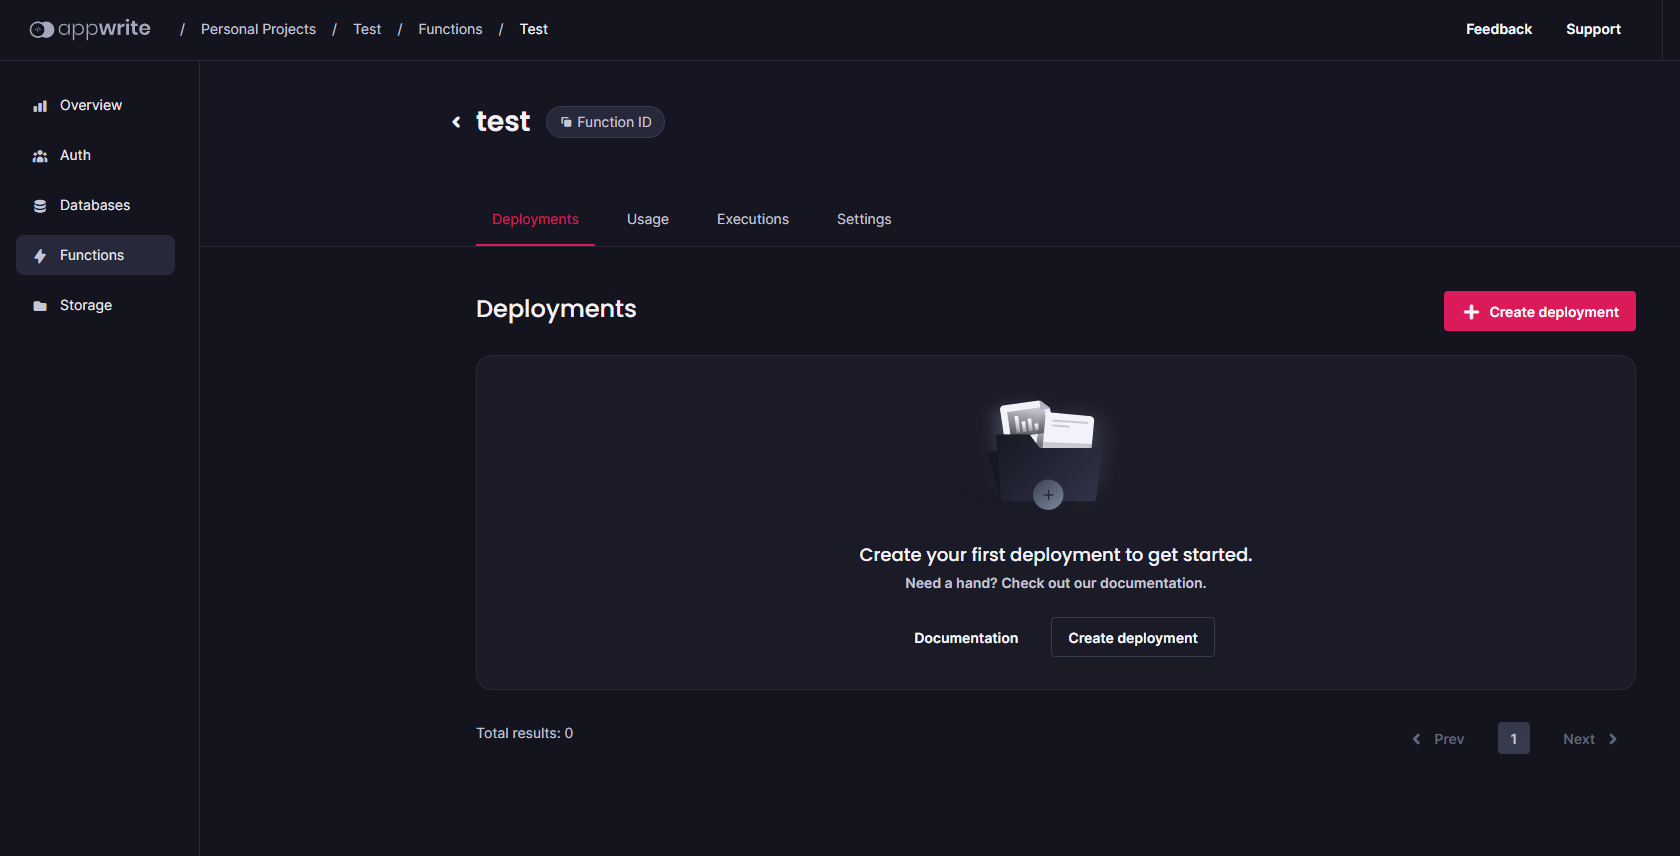Open Overview via its bar chart icon

point(40,106)
